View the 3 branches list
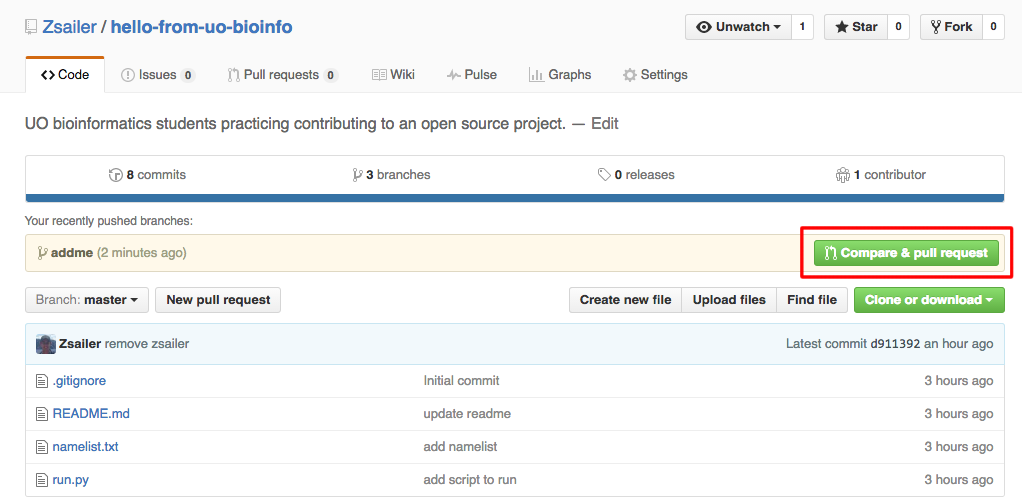Viewport: 1022px width, 503px height. click(391, 175)
